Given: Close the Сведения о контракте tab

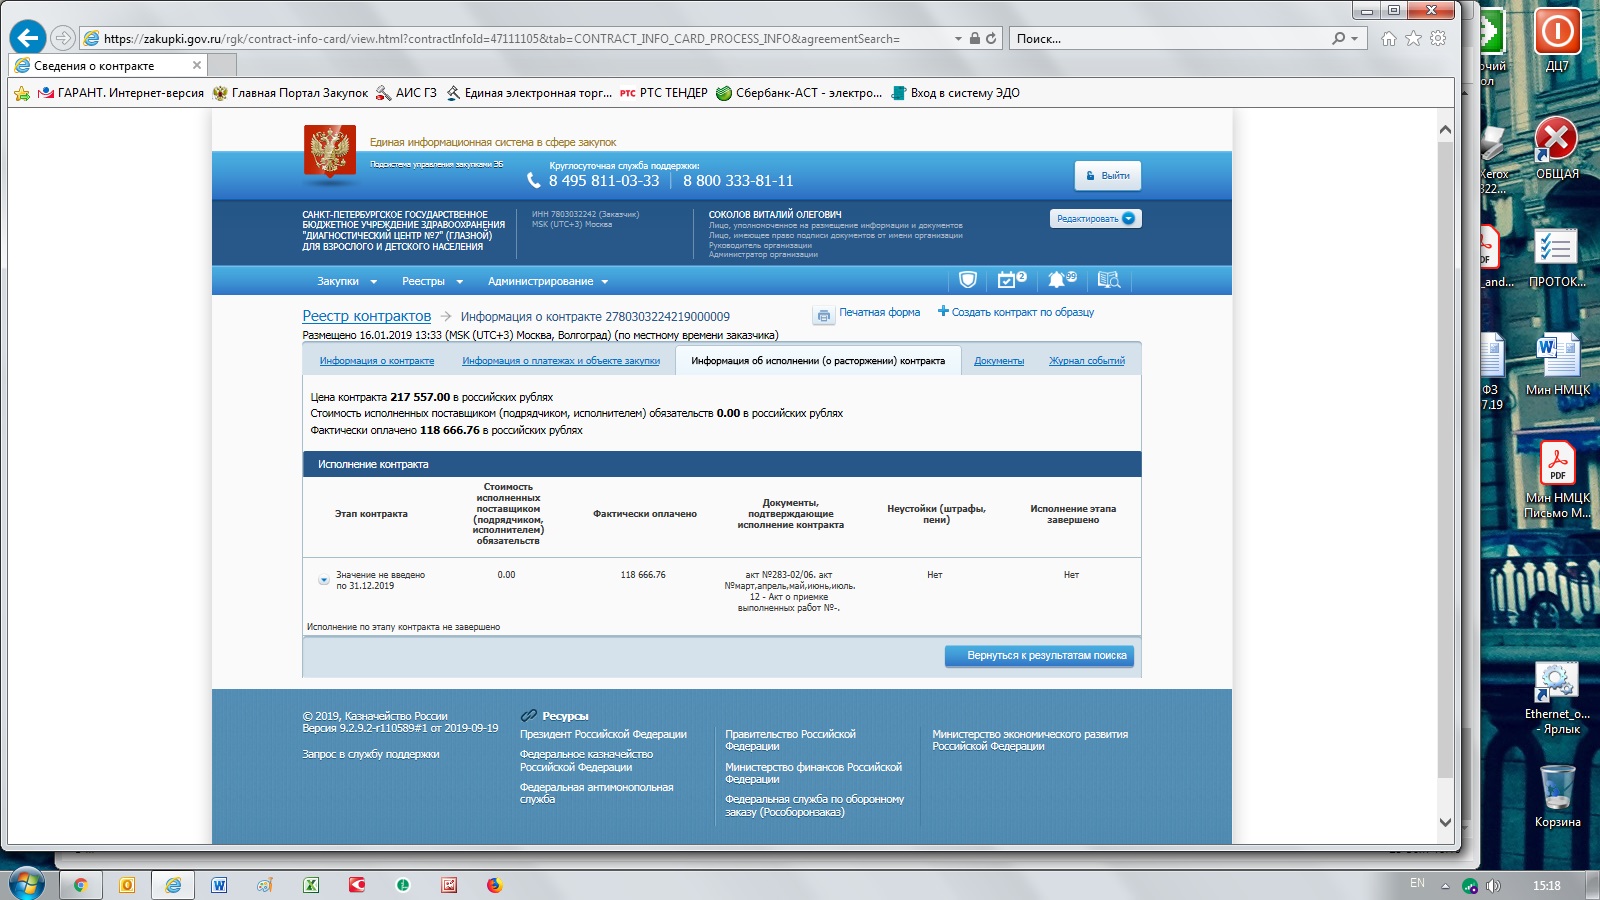Looking at the screenshot, I should [196, 65].
